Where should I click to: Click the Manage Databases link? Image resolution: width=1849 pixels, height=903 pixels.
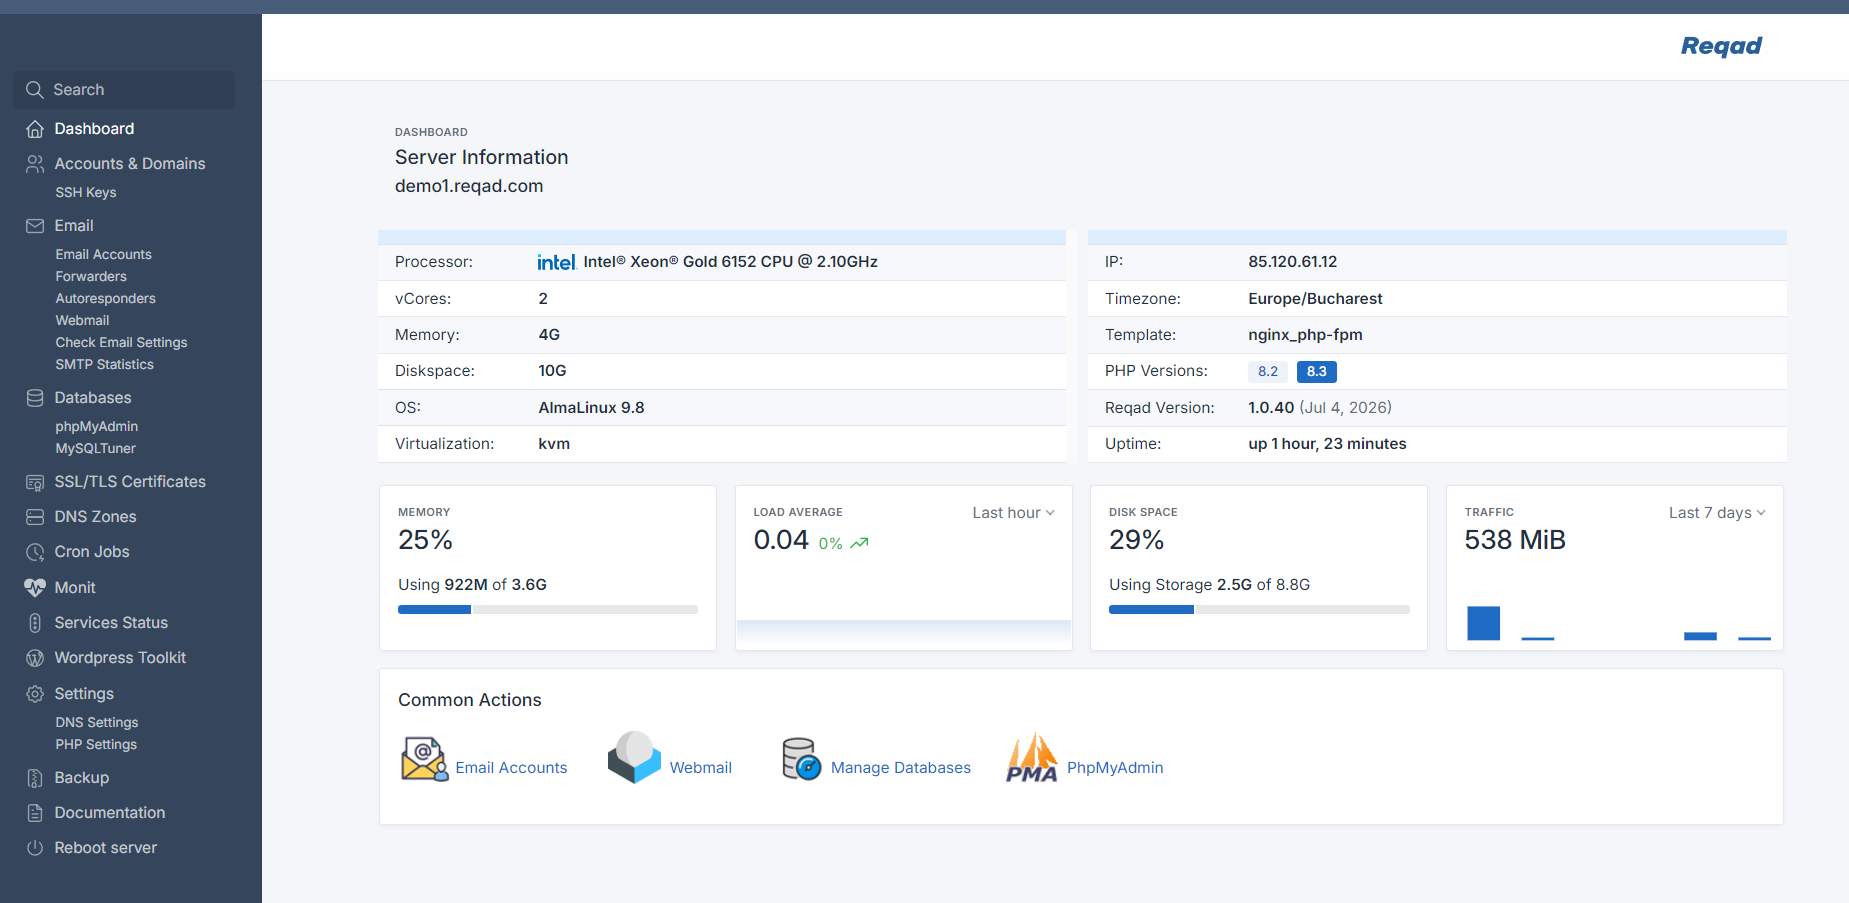click(x=901, y=768)
